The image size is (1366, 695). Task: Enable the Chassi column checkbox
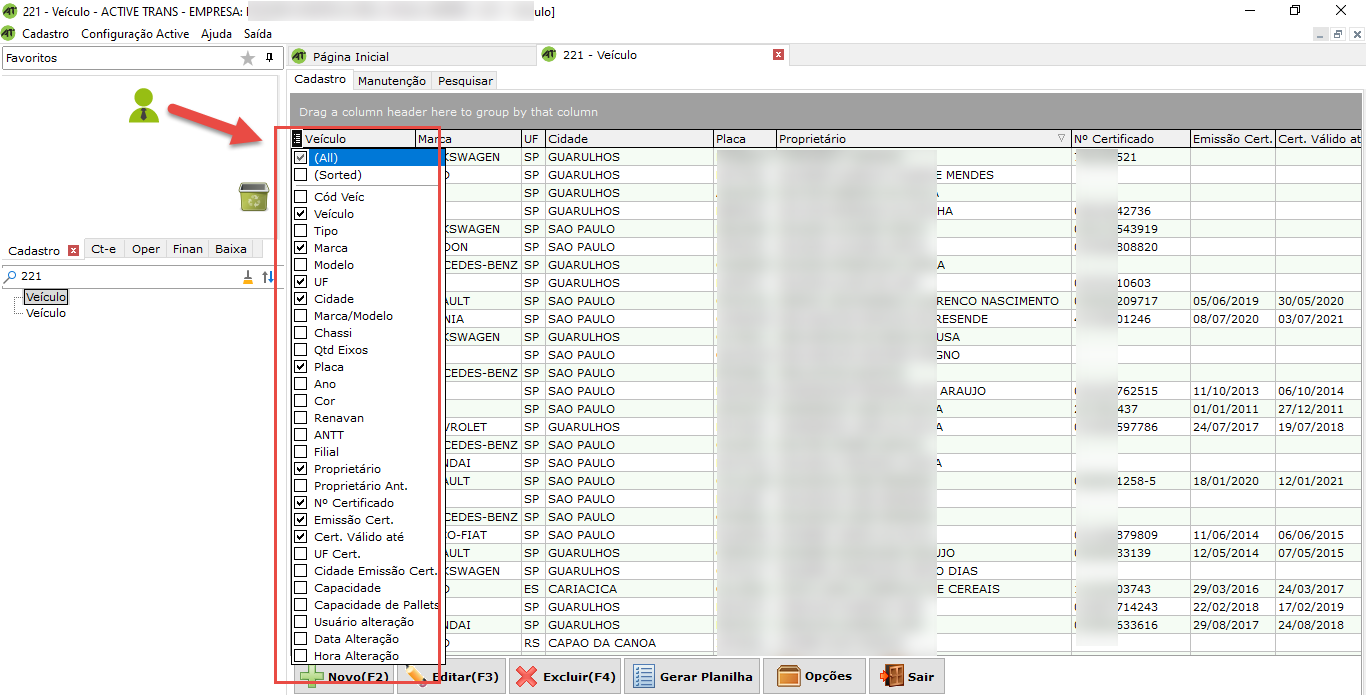[301, 333]
